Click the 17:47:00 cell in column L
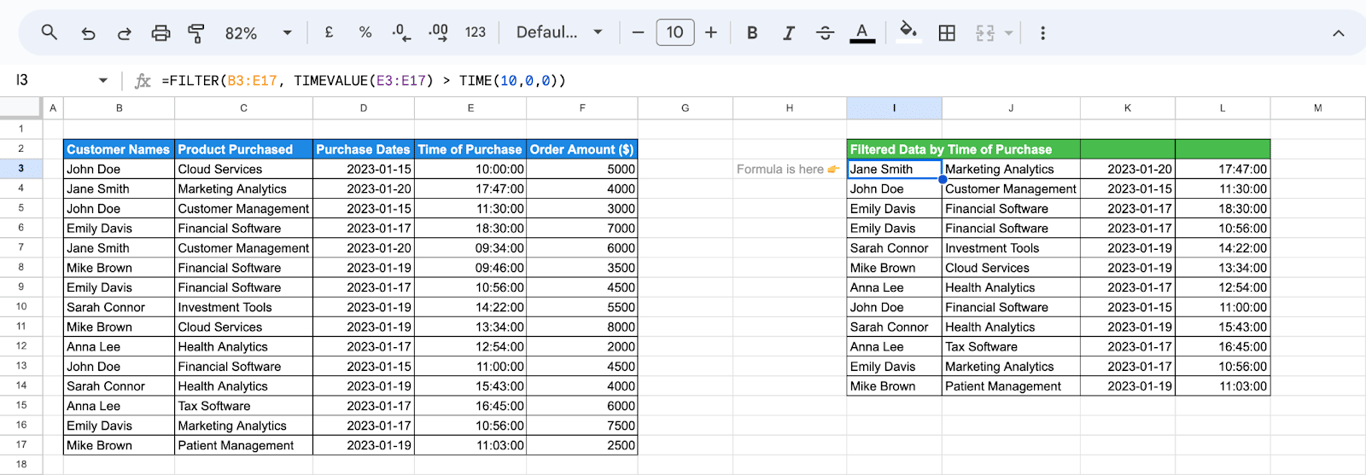 click(x=1223, y=169)
